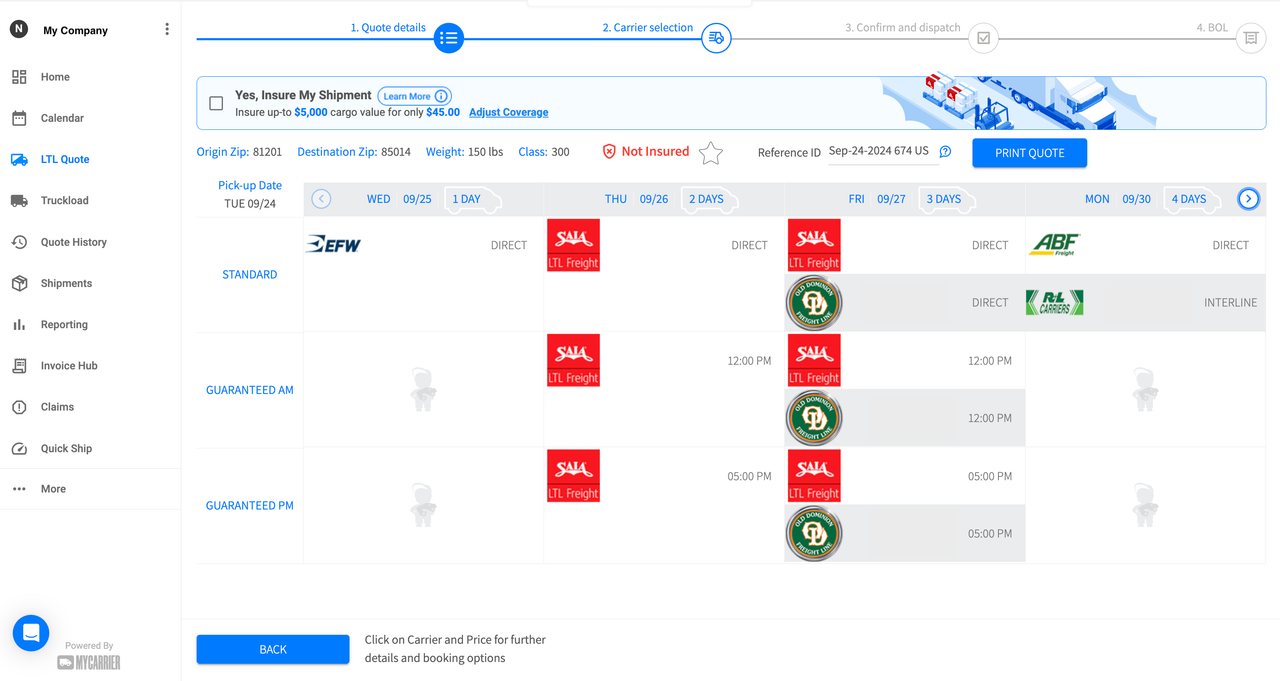
Task: Click the My Company avatar badge
Action: tap(19, 30)
